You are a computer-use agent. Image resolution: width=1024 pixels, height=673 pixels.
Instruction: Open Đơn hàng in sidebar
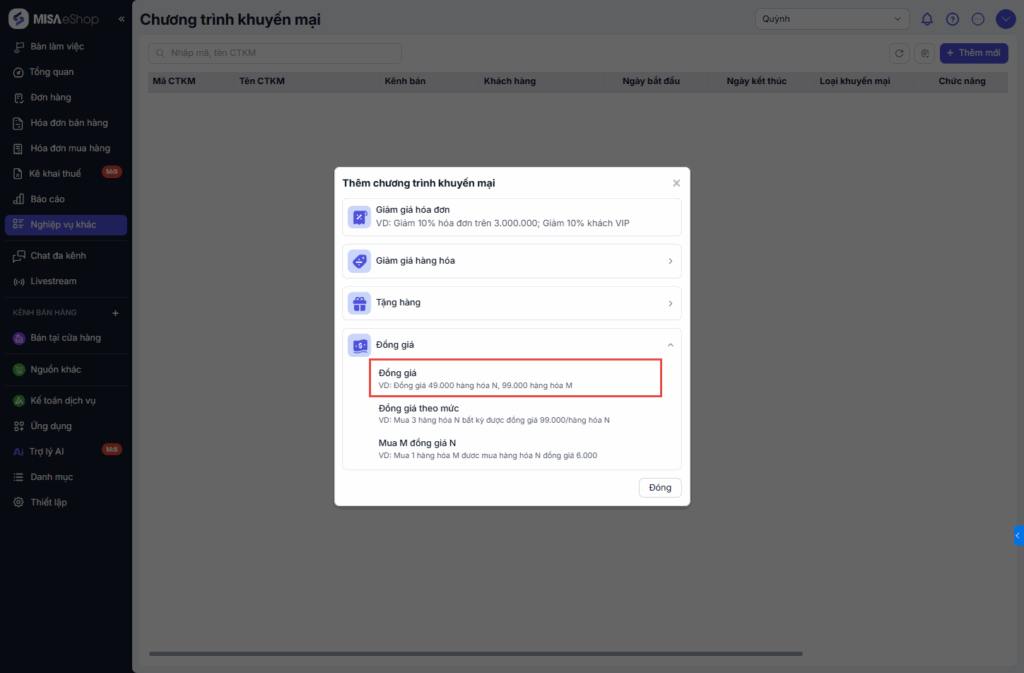coord(65,97)
